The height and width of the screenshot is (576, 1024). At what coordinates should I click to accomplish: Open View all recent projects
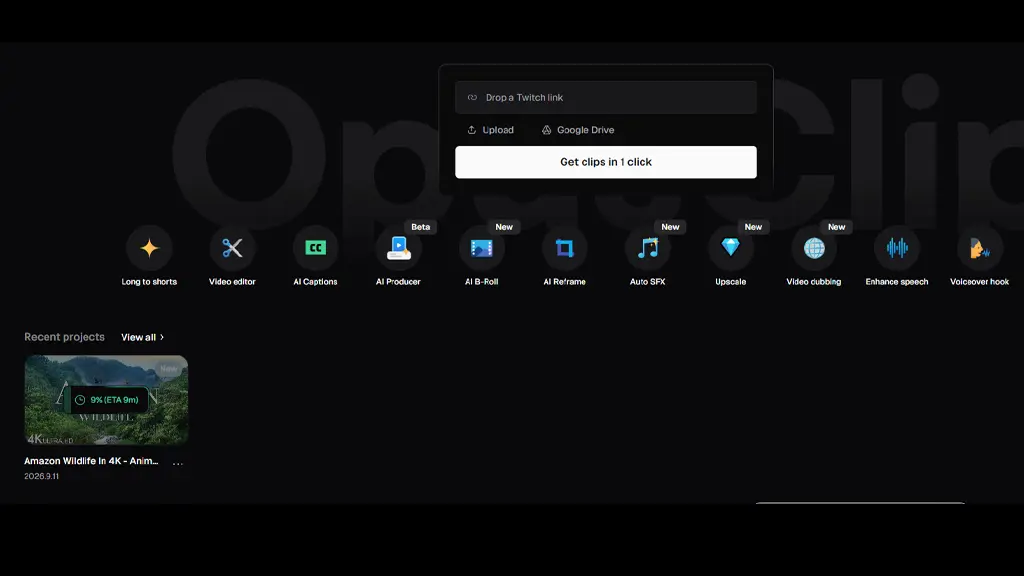142,337
